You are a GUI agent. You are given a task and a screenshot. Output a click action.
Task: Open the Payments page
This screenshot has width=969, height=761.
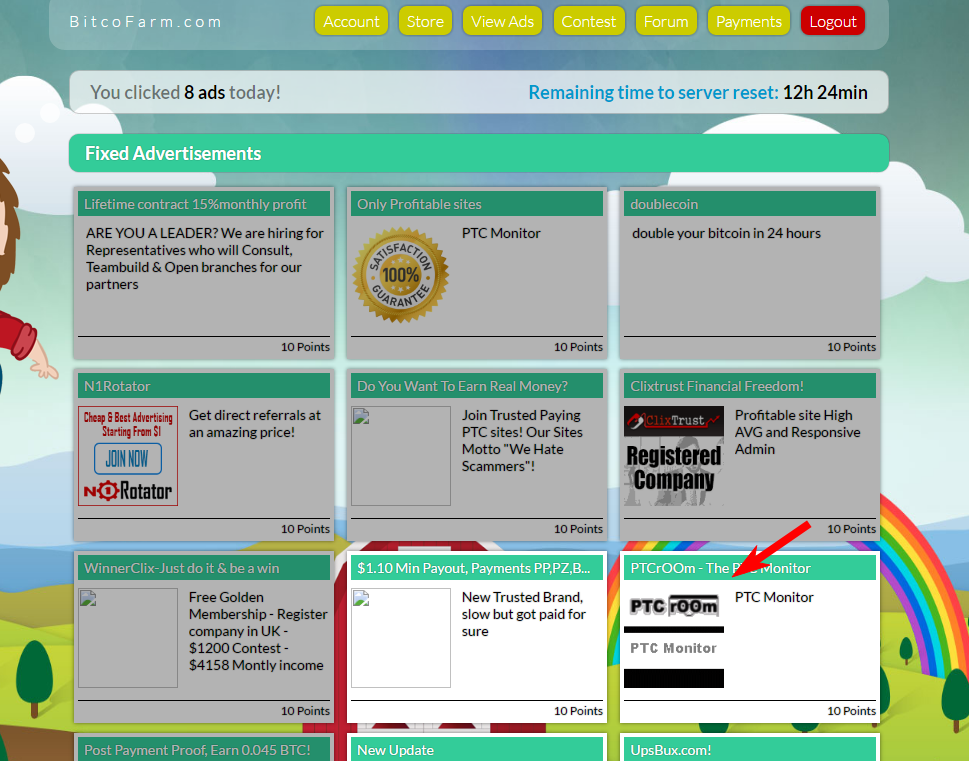point(748,21)
